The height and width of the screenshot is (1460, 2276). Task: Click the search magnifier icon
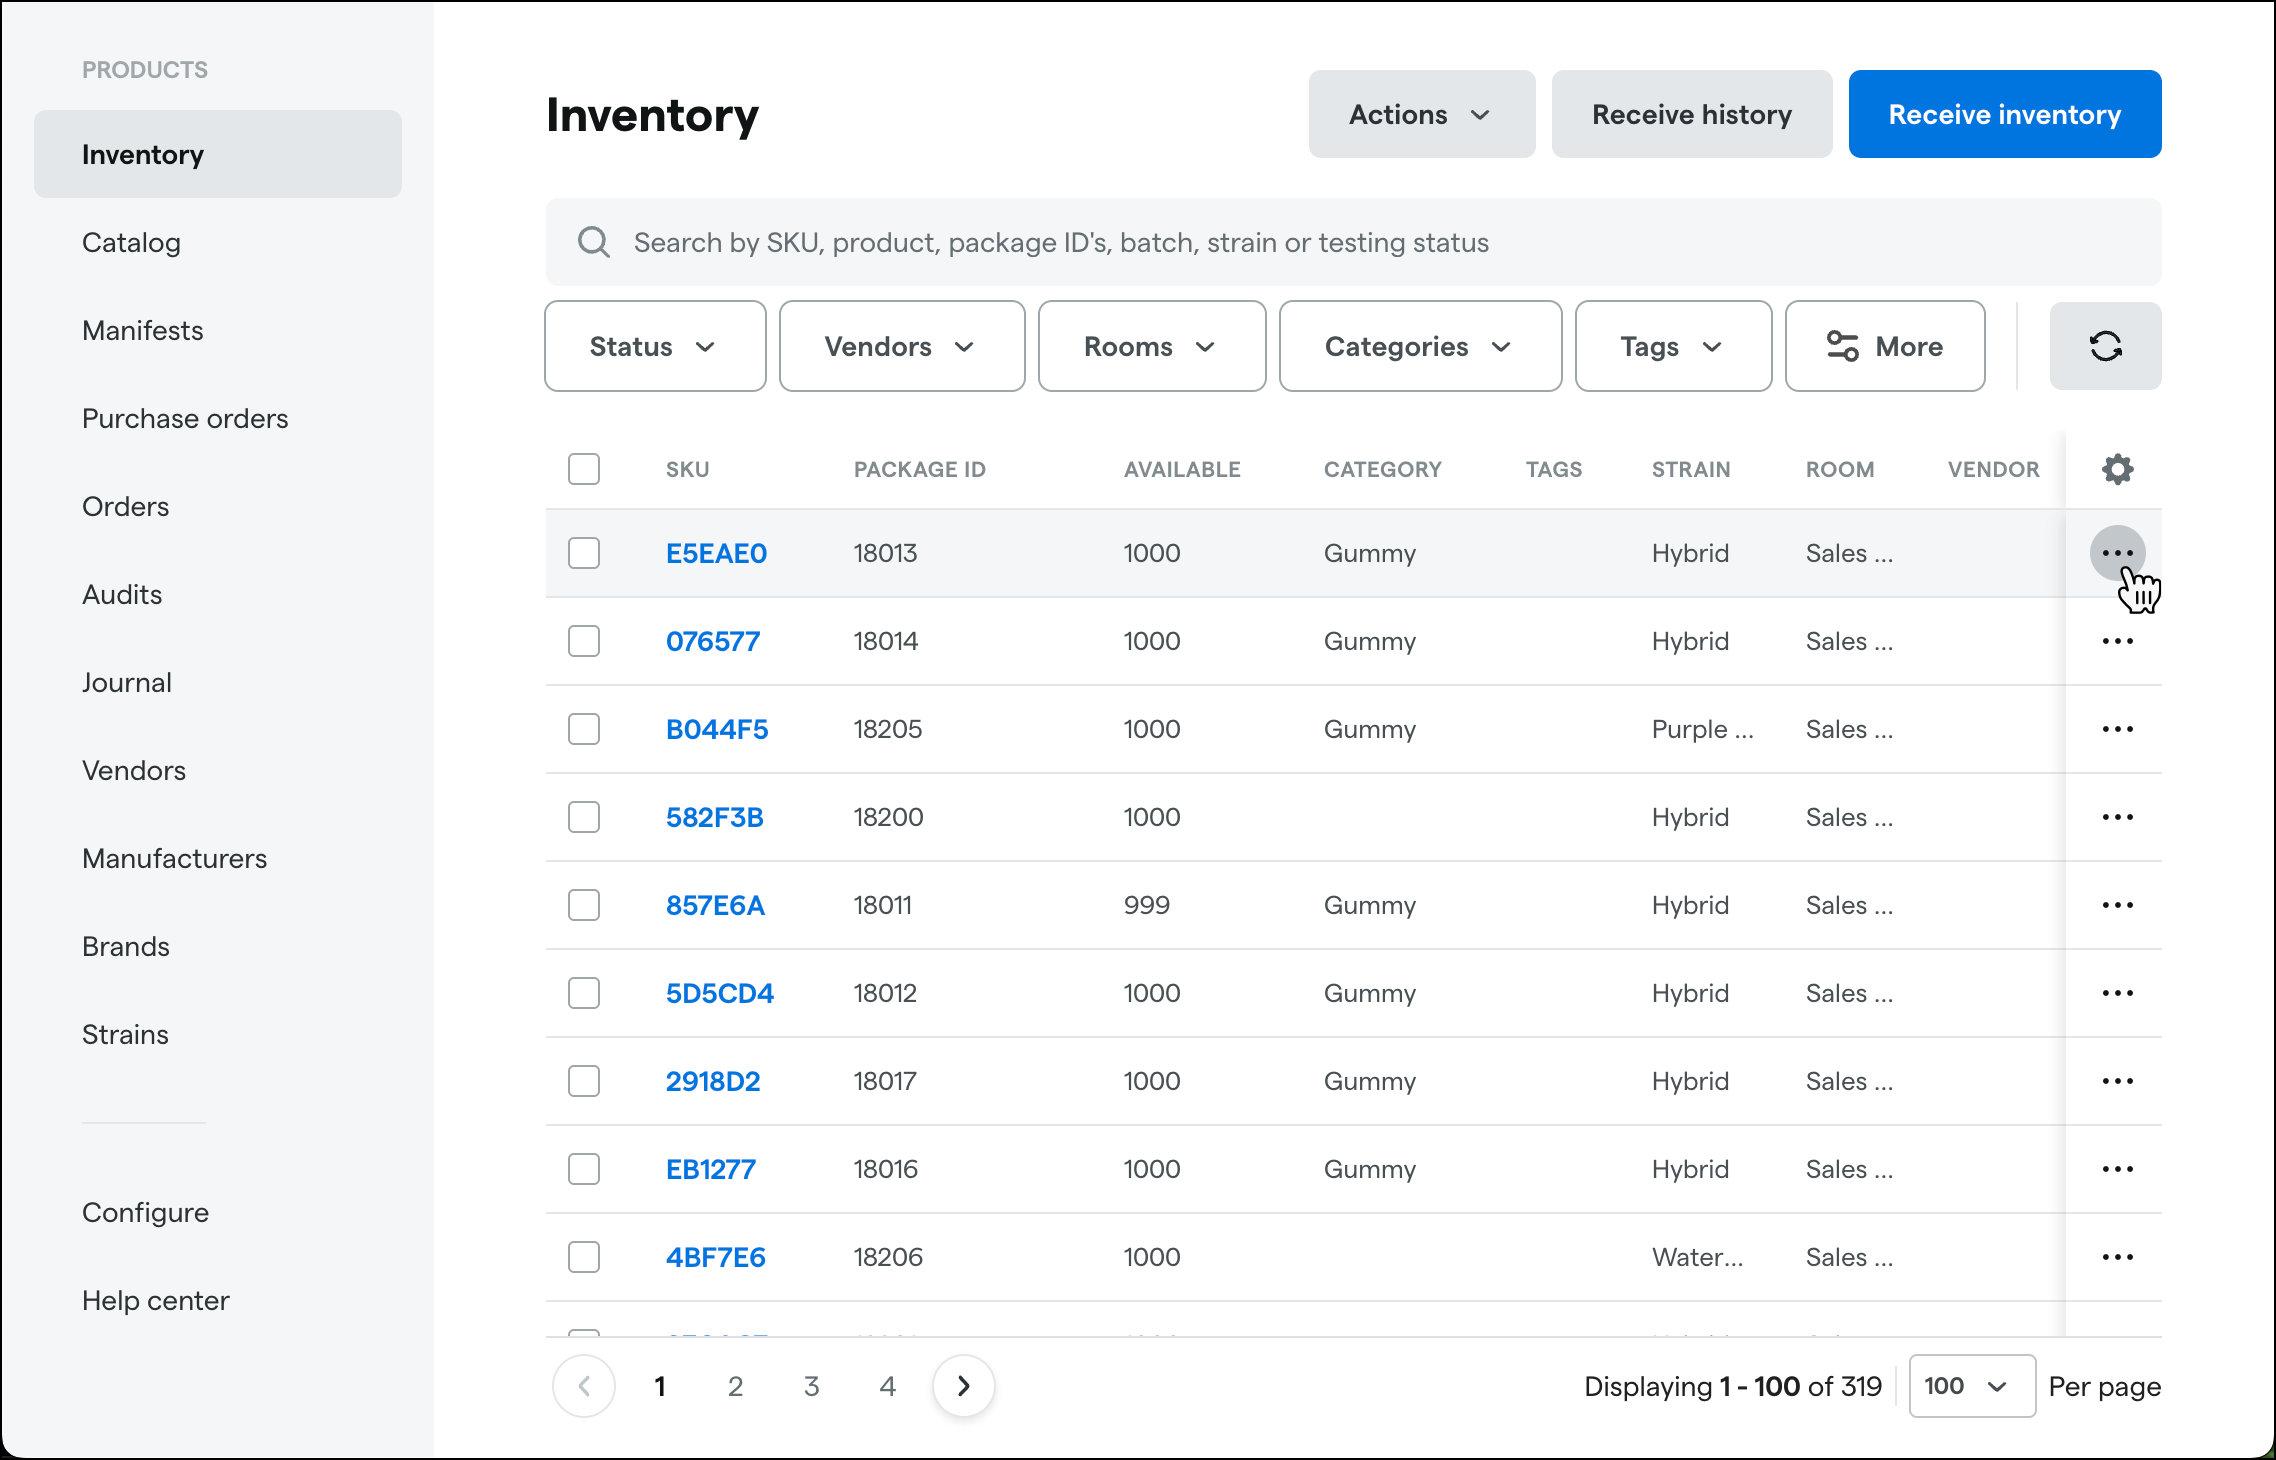tap(594, 242)
